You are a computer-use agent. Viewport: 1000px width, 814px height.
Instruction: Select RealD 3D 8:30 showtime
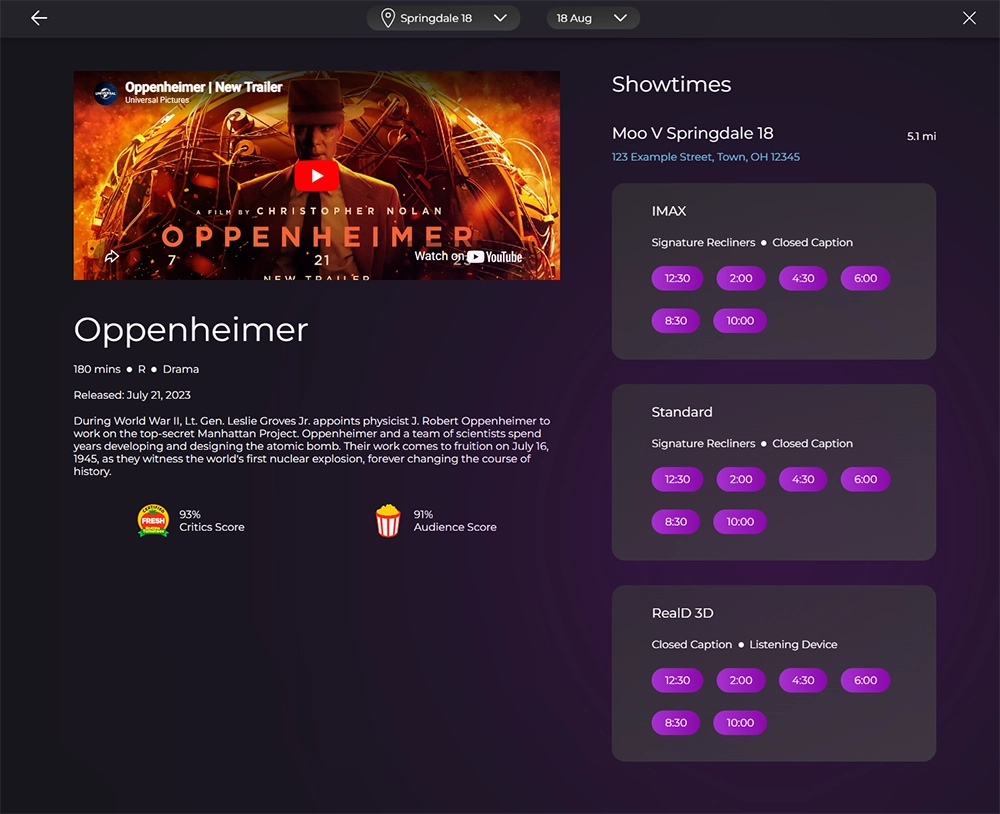tap(675, 723)
